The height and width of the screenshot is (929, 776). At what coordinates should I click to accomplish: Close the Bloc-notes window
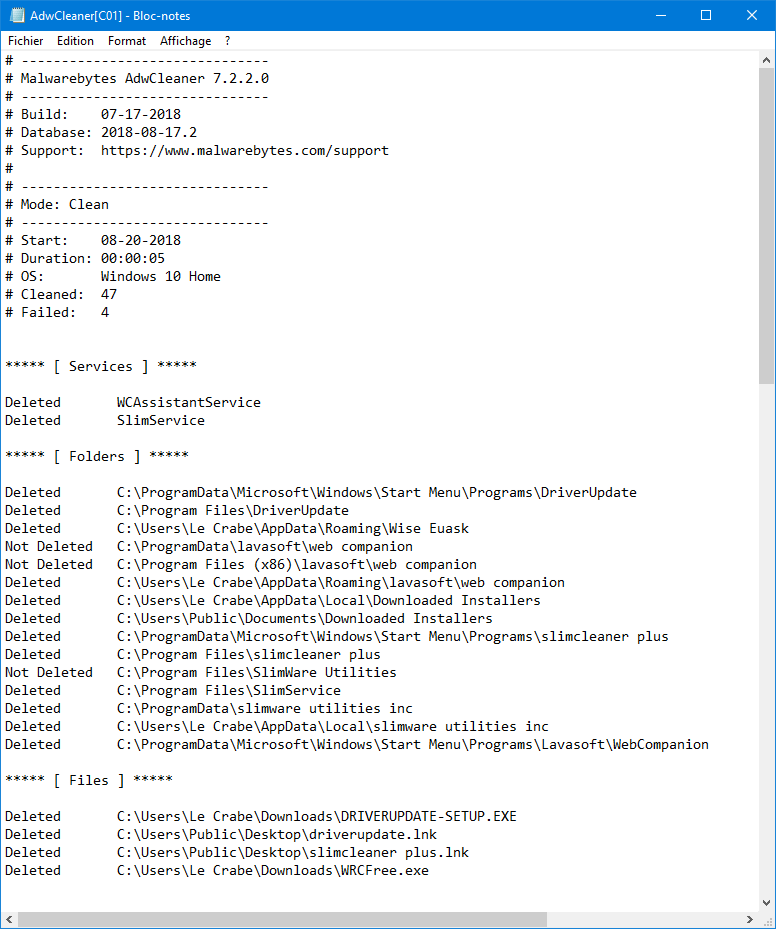click(x=752, y=15)
